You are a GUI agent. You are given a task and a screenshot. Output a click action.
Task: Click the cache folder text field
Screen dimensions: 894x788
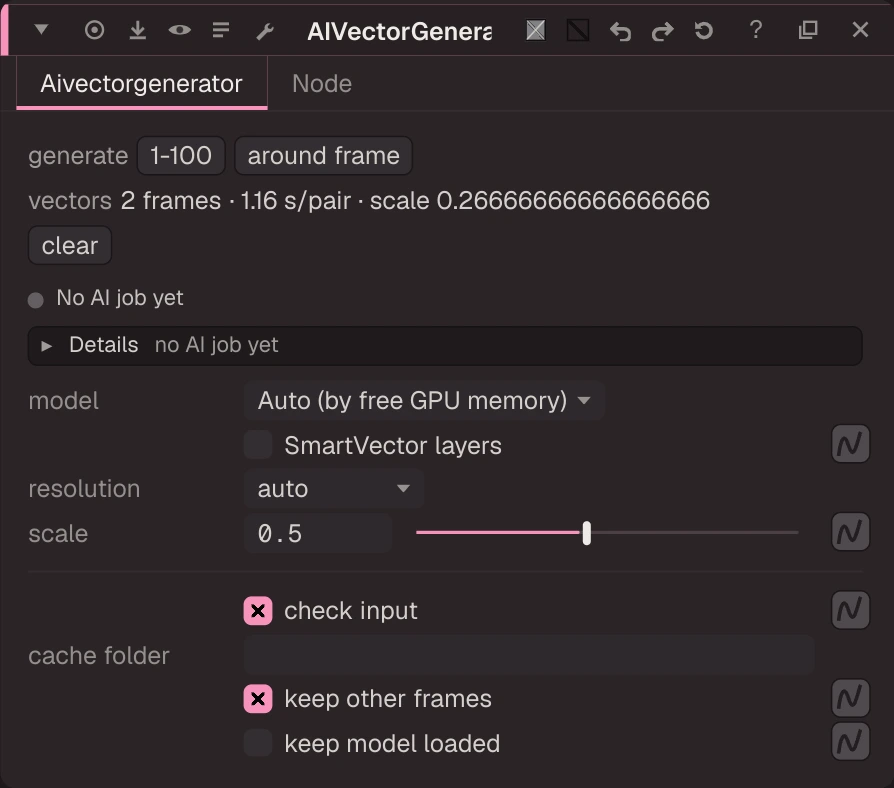coord(529,655)
